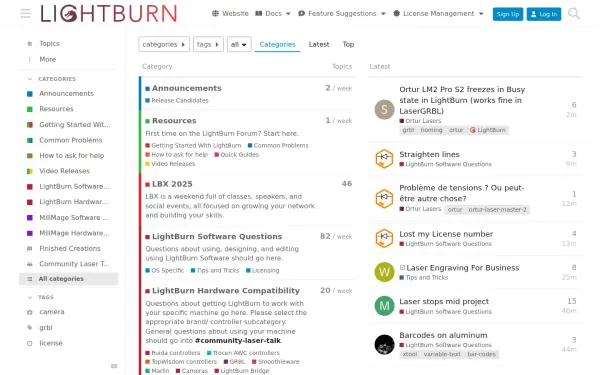The height and width of the screenshot is (375, 600).
Task: Open Barcodes on aluminum topic
Action: coord(443,335)
